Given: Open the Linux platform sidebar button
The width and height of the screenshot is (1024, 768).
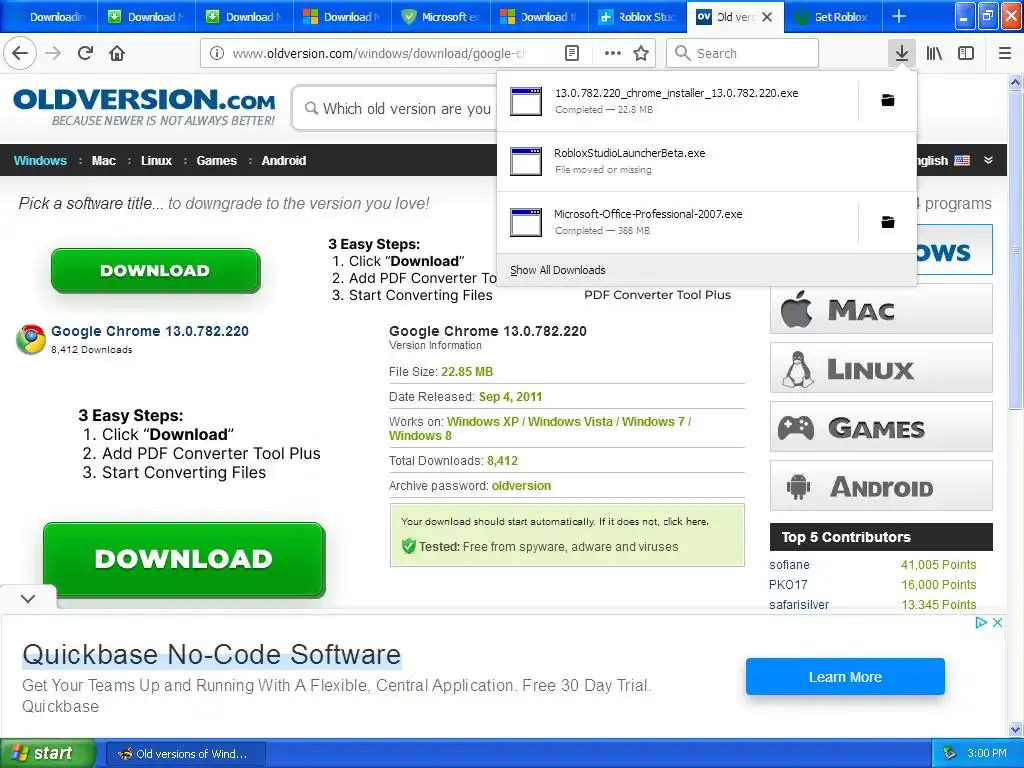Looking at the screenshot, I should click(x=881, y=368).
